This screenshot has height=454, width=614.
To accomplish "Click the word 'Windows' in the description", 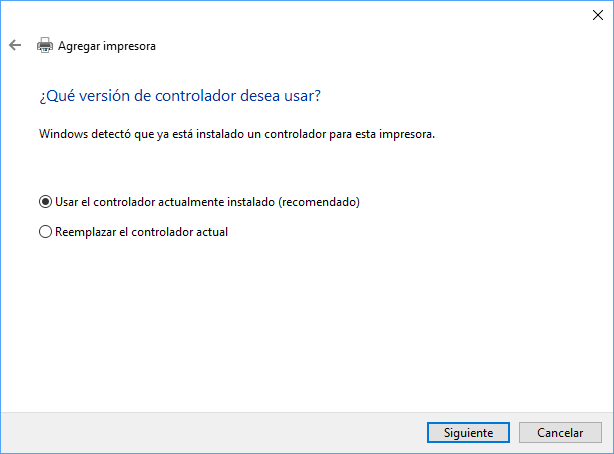I will pos(62,133).
